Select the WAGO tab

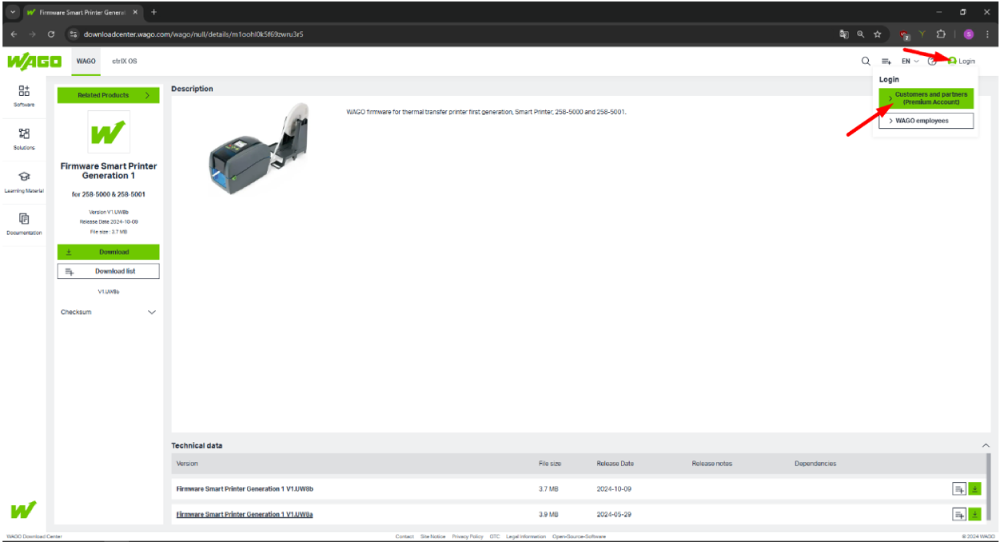pos(86,61)
